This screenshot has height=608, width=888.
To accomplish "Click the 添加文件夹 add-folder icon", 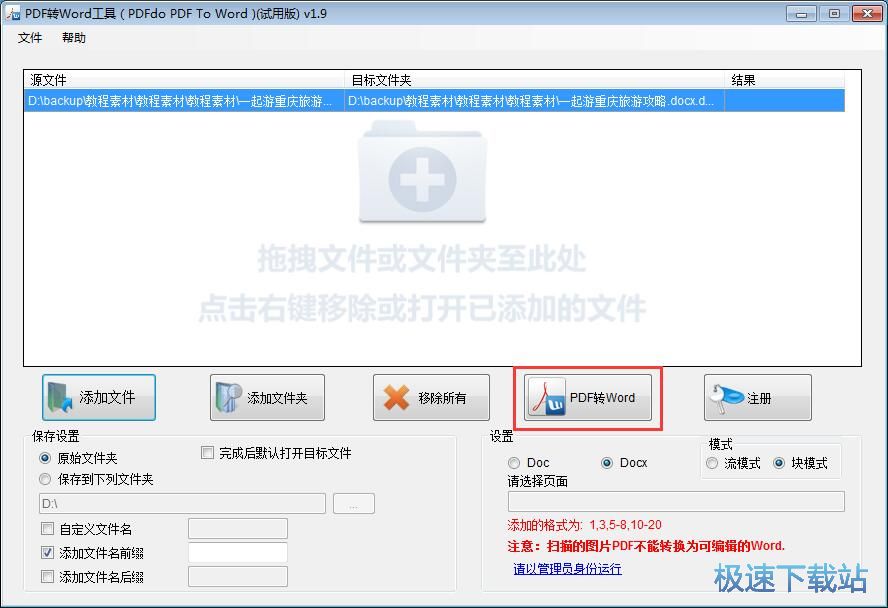I will (x=228, y=397).
